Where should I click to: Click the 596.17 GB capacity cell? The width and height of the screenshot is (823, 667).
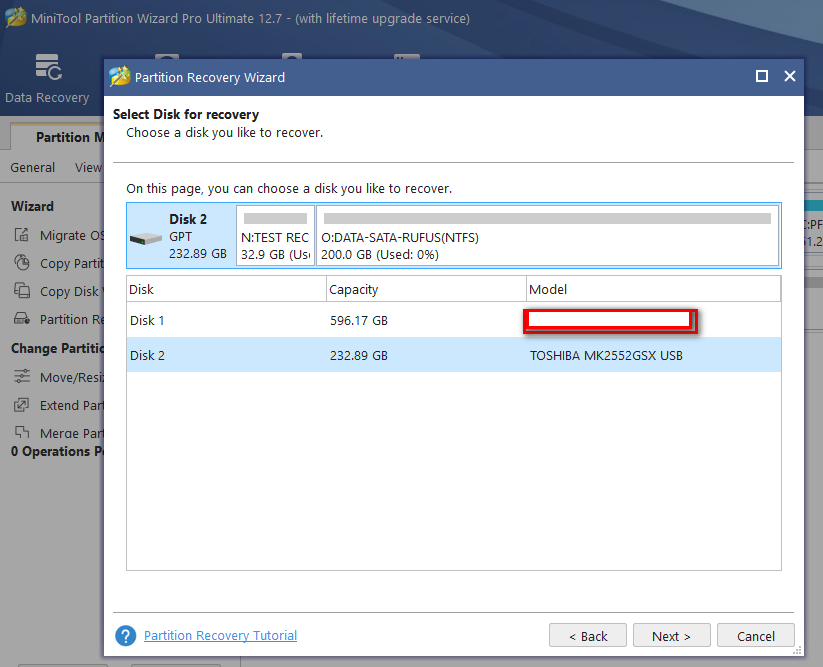[x=358, y=320]
